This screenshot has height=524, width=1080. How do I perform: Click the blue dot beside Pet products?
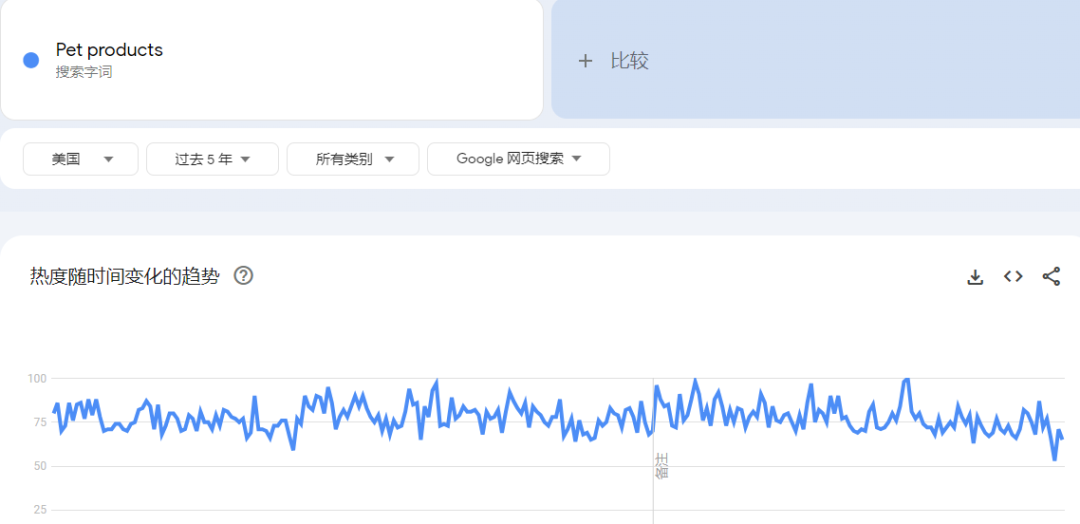coord(31,60)
